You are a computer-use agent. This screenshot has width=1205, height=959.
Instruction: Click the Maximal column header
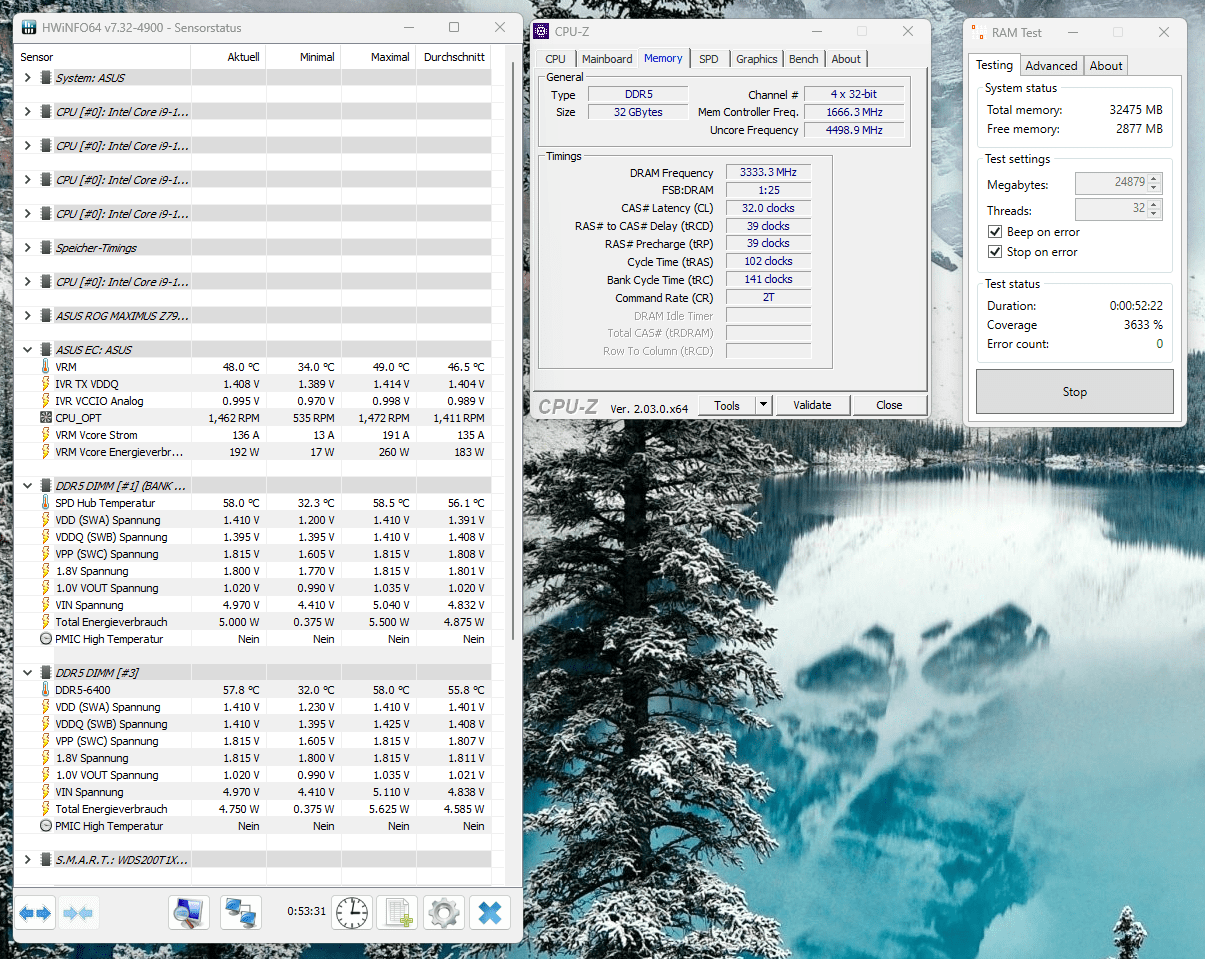(x=378, y=57)
